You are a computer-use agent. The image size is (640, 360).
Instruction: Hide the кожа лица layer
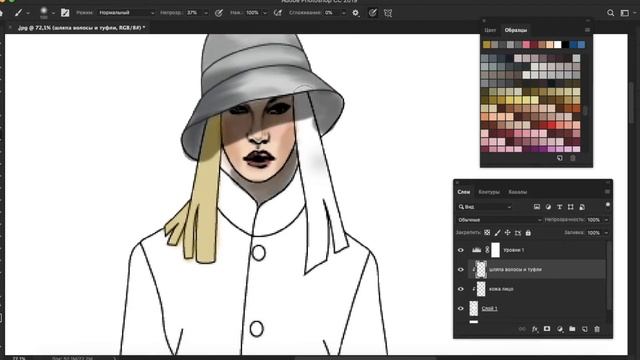coord(461,289)
